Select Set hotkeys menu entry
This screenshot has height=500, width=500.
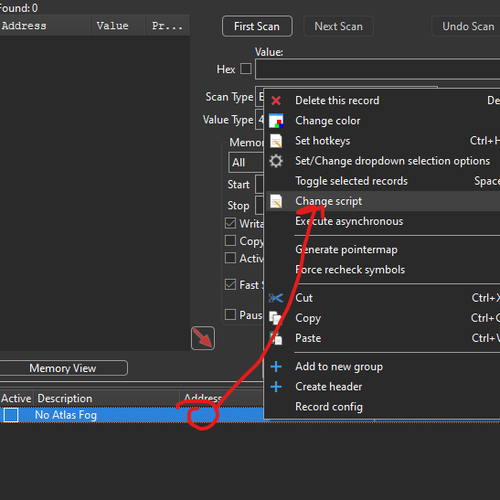point(383,141)
